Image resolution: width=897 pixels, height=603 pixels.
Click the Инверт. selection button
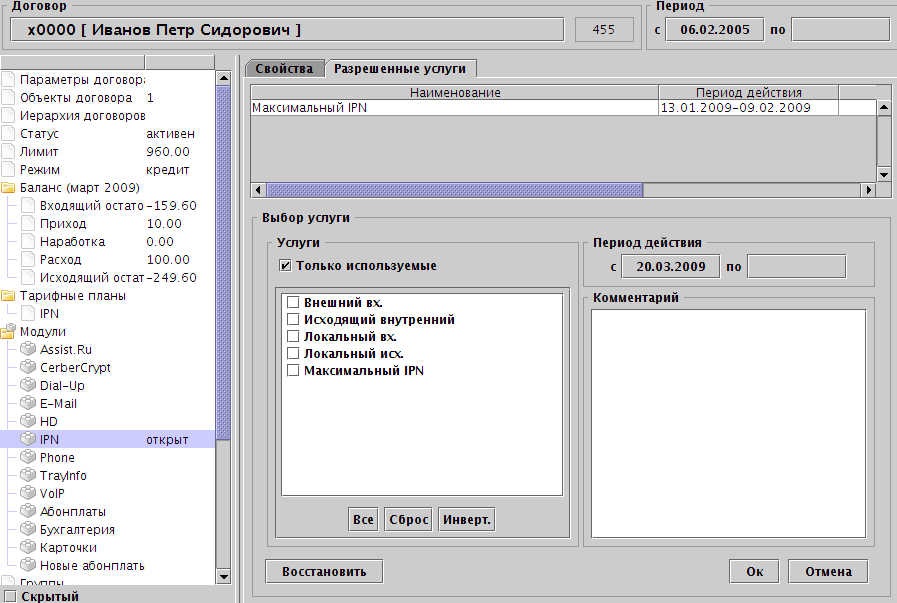(x=467, y=520)
